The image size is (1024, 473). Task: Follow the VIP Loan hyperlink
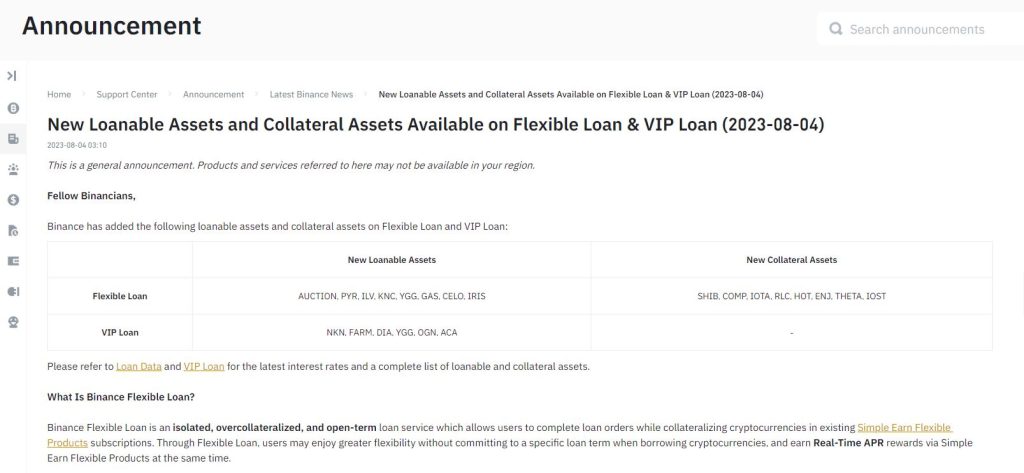[204, 366]
